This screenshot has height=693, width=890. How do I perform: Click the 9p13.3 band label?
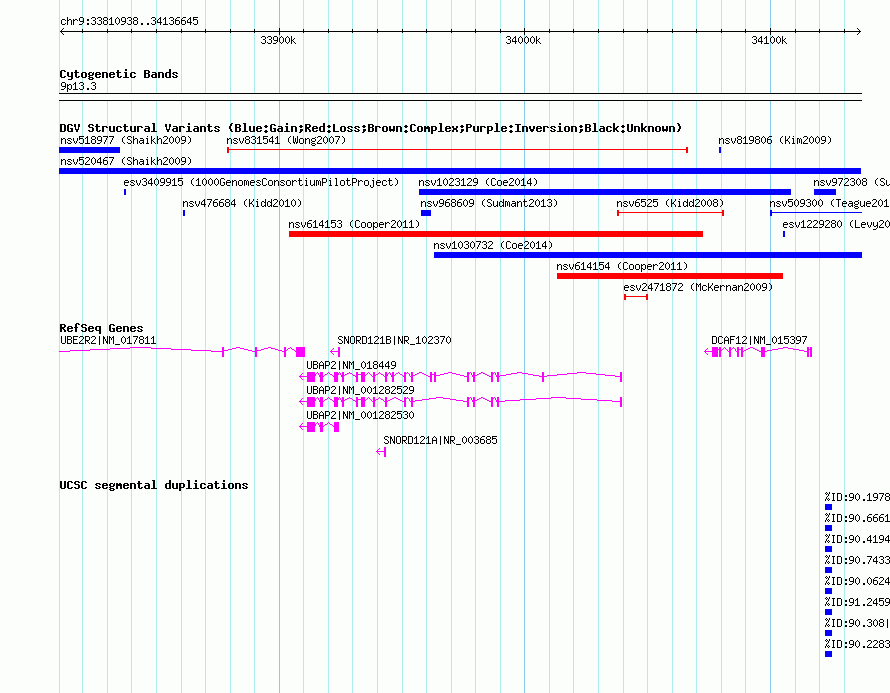[78, 86]
